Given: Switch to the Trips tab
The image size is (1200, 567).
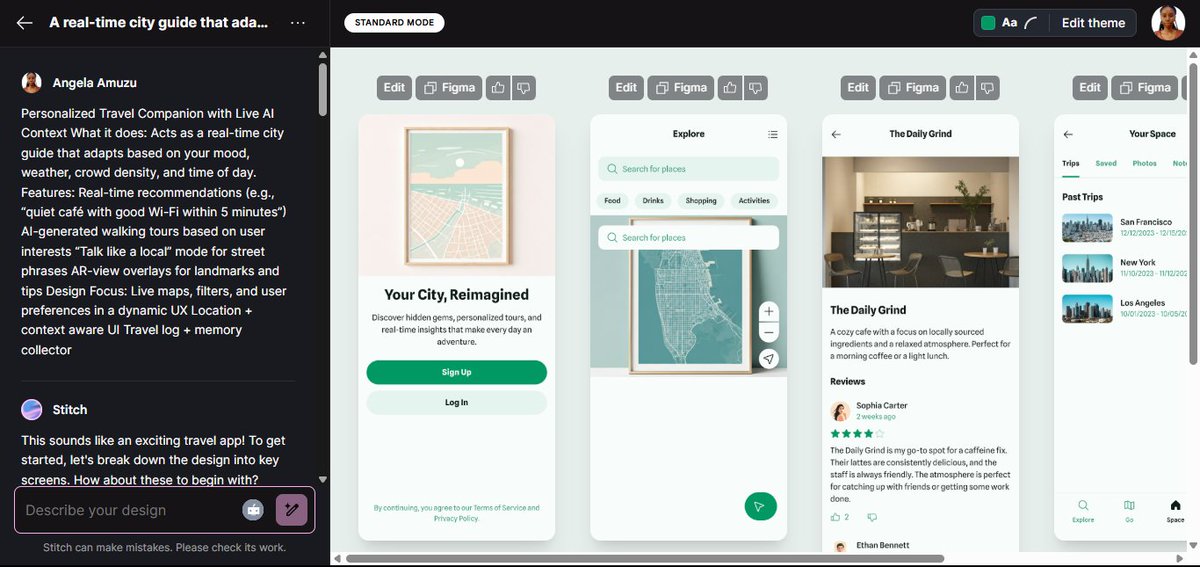Looking at the screenshot, I should [x=1071, y=164].
